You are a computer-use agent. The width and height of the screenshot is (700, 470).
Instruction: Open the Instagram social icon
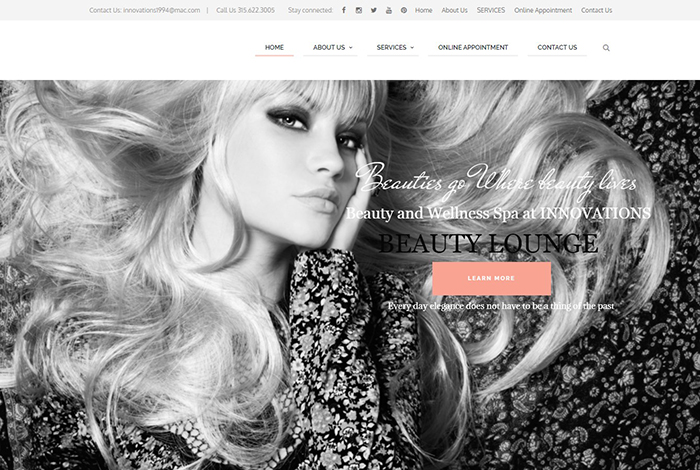click(x=359, y=10)
